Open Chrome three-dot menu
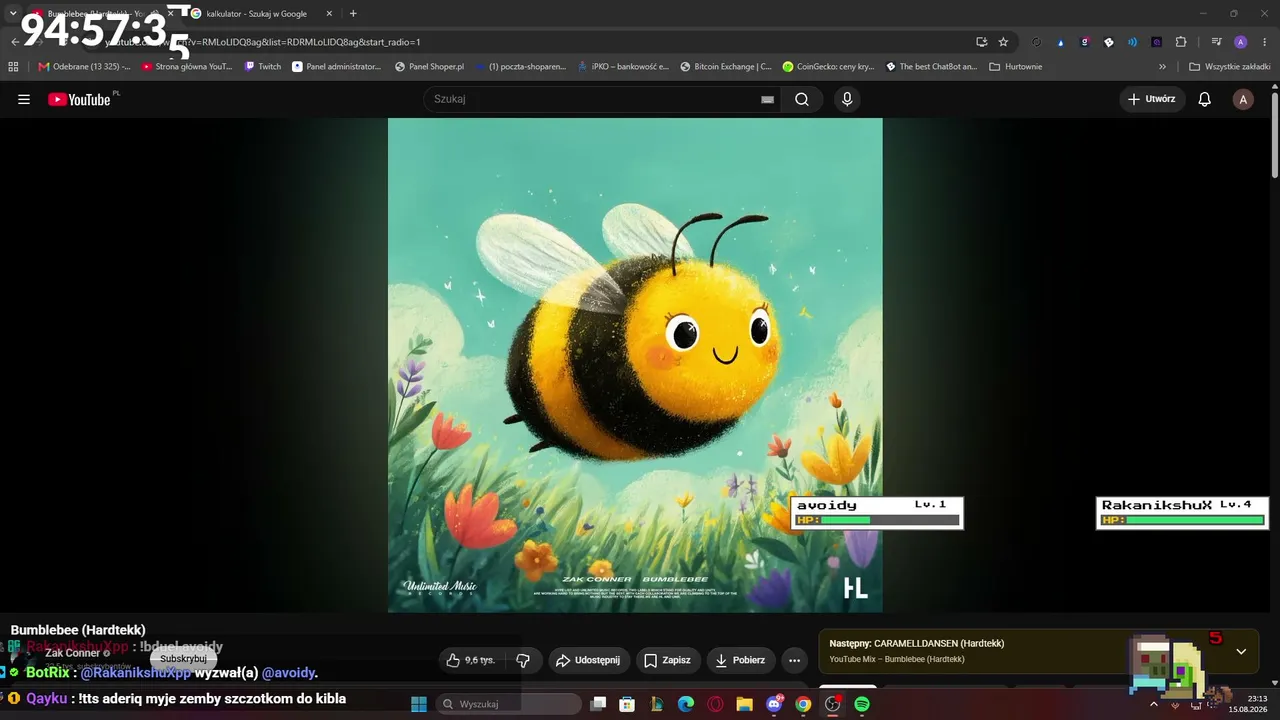The height and width of the screenshot is (720, 1280). (1265, 42)
